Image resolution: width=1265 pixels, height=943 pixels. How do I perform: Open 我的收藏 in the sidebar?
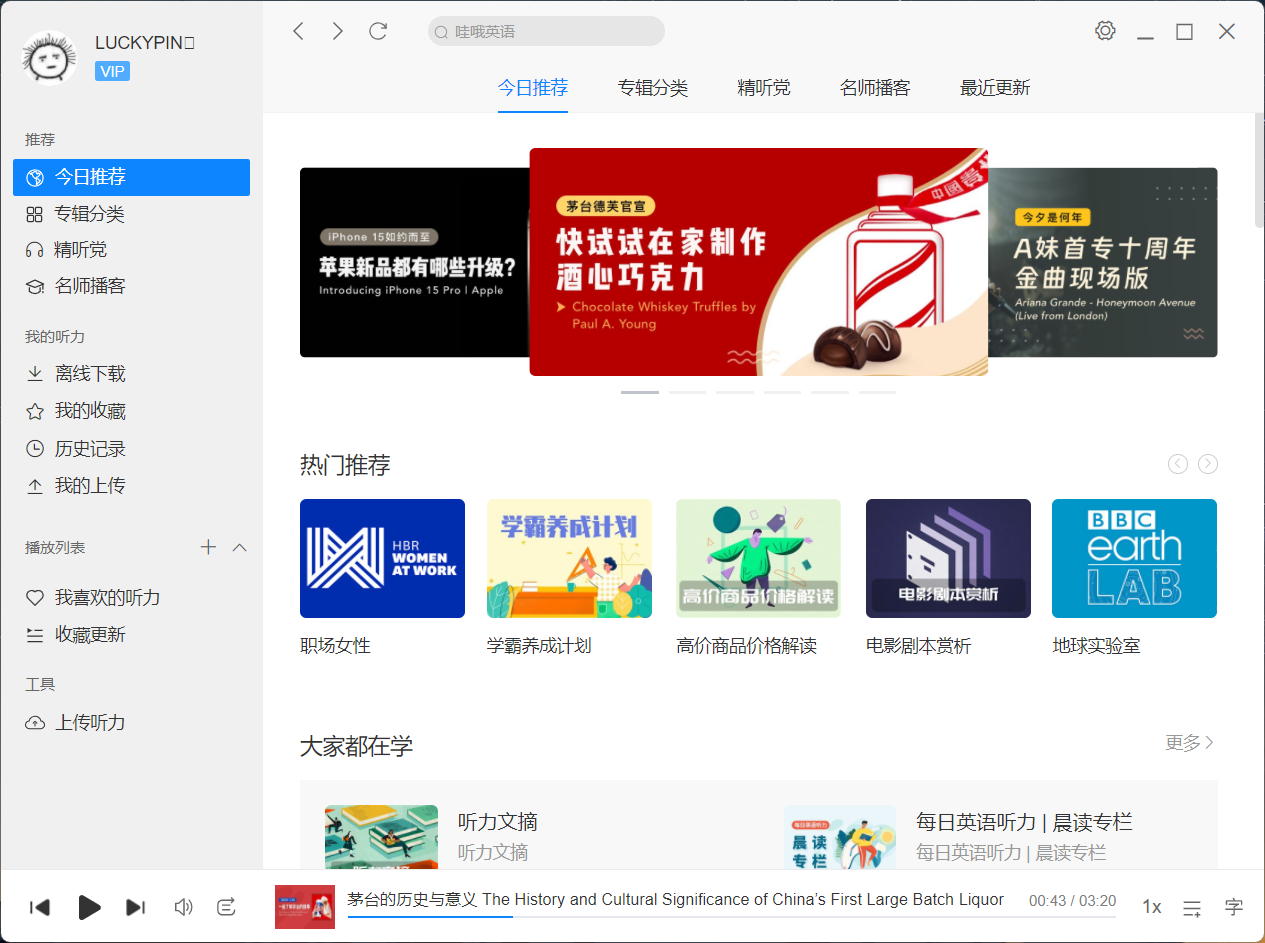131,411
